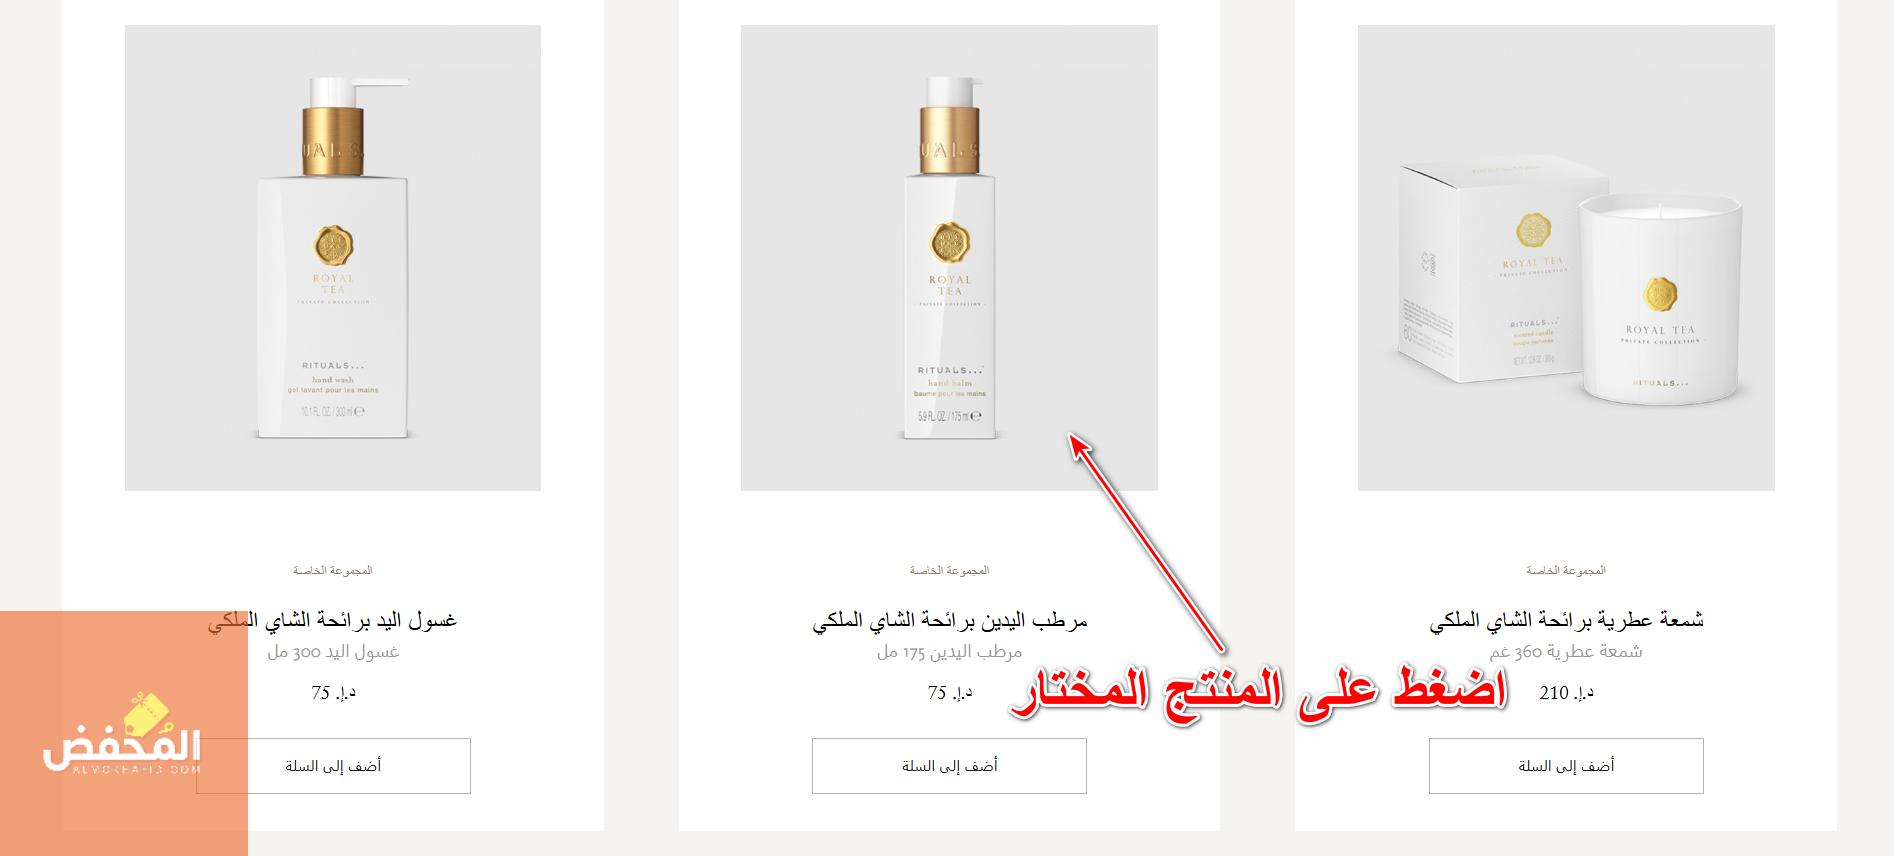Image resolution: width=1894 pixels, height=856 pixels.
Task: Click the مرطب اليدين 175 مل subtitle
Action: [949, 652]
